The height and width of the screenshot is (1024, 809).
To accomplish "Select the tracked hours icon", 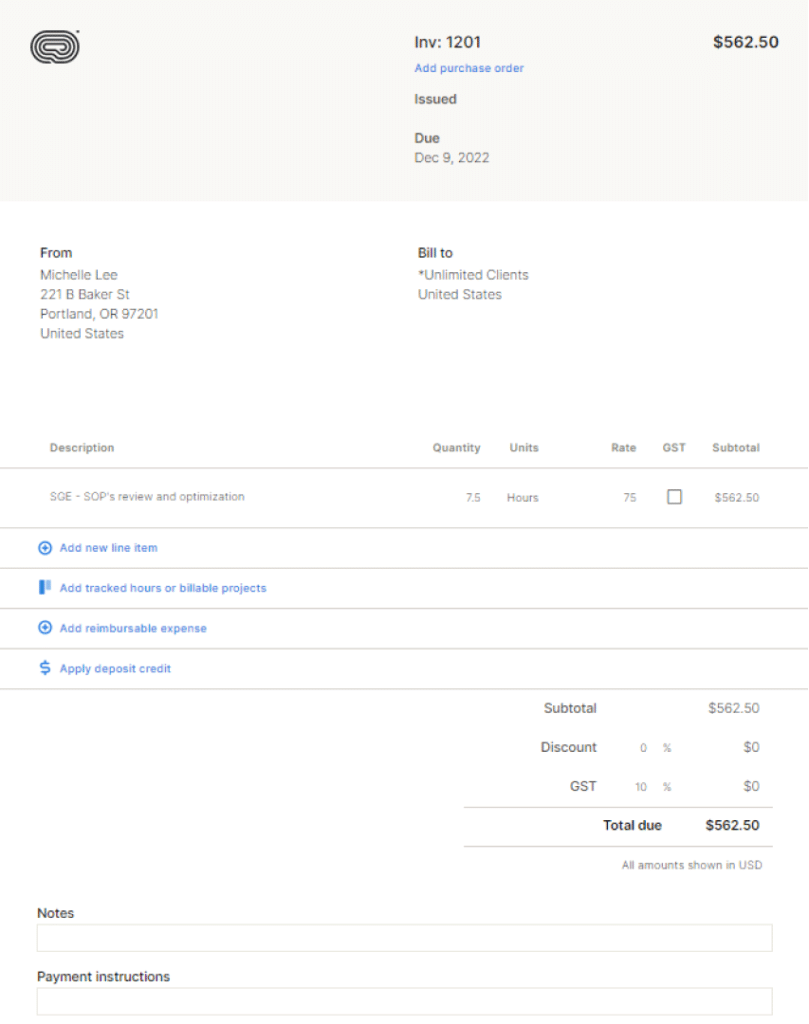I will click(43, 587).
